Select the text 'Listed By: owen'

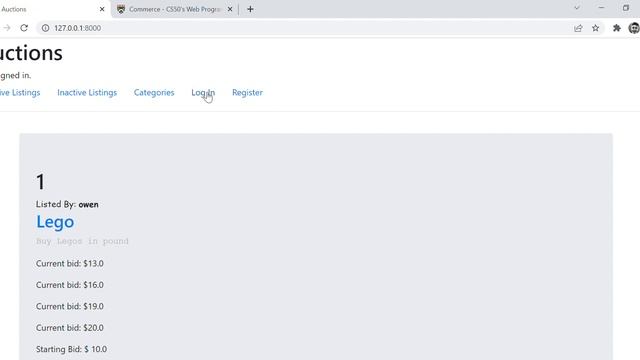pos(67,204)
